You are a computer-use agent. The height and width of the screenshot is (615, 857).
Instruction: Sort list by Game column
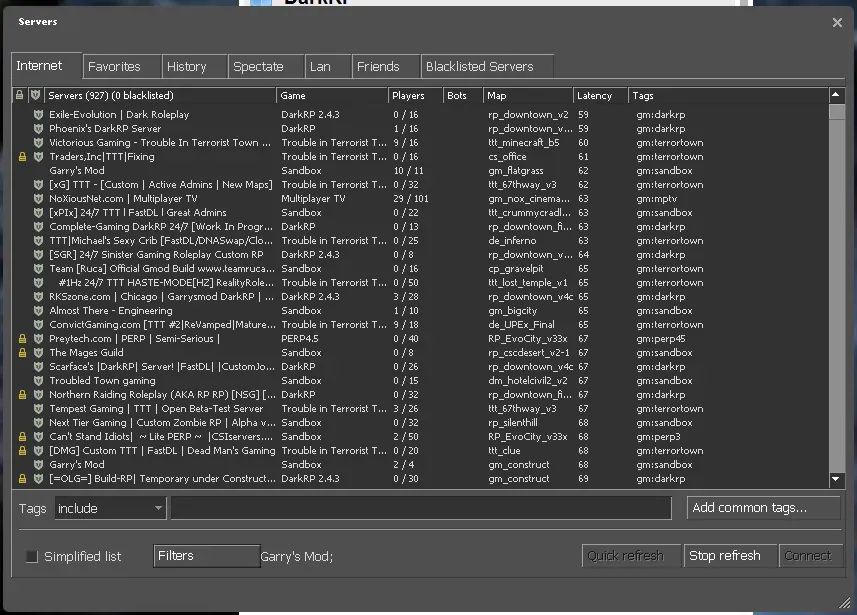[332, 95]
